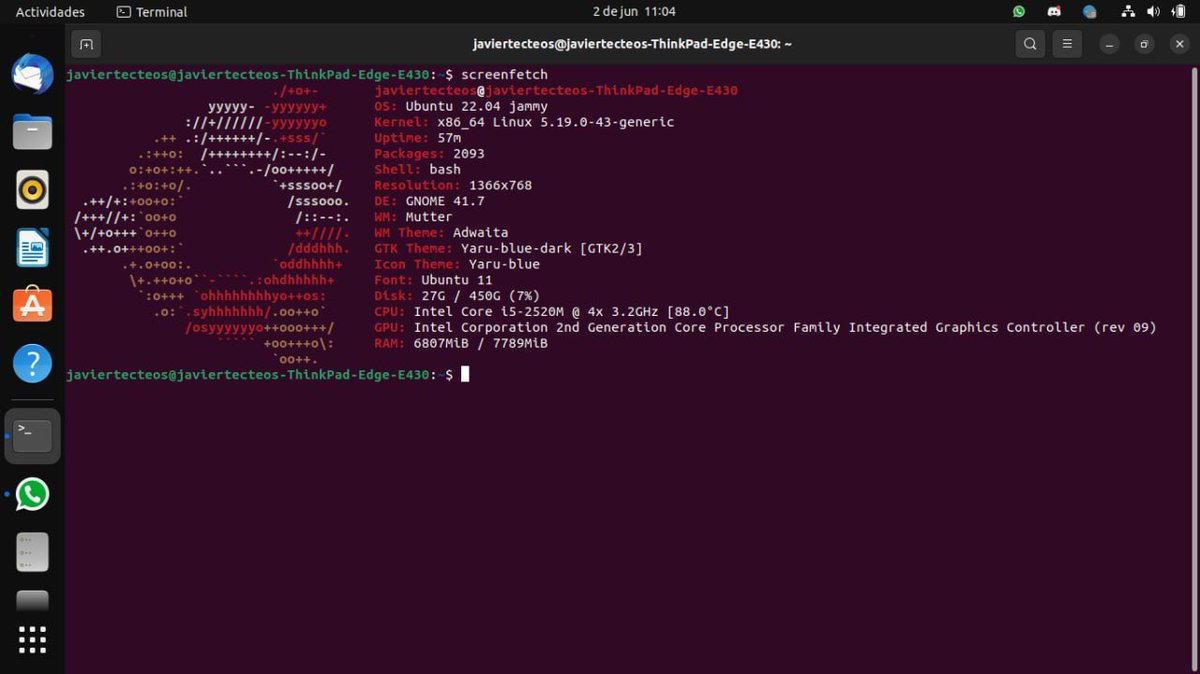Open the power menu icon
This screenshot has height=674, width=1200.
pos(1179,12)
